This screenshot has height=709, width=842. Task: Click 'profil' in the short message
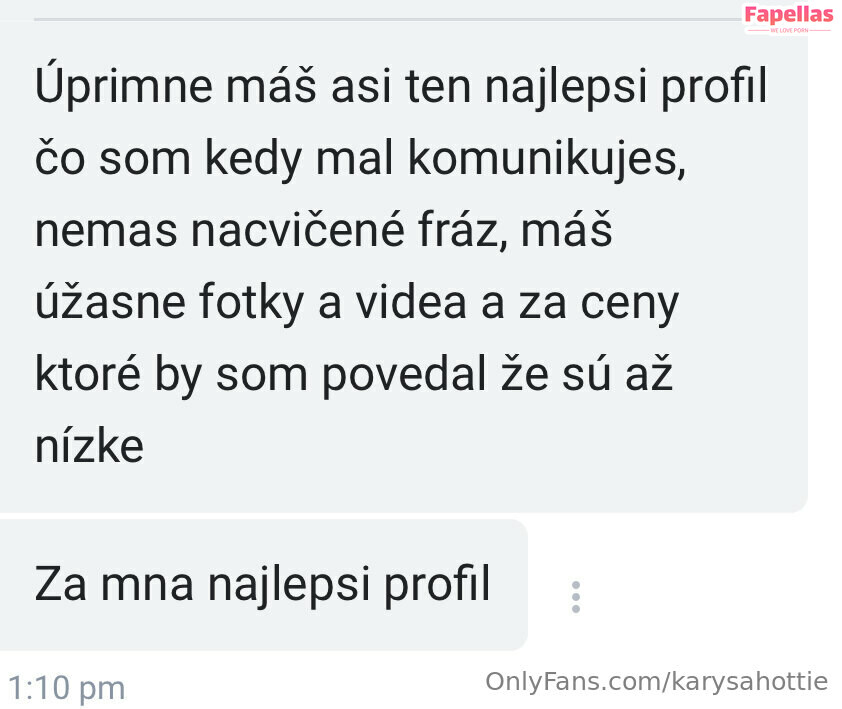pyautogui.click(x=437, y=584)
